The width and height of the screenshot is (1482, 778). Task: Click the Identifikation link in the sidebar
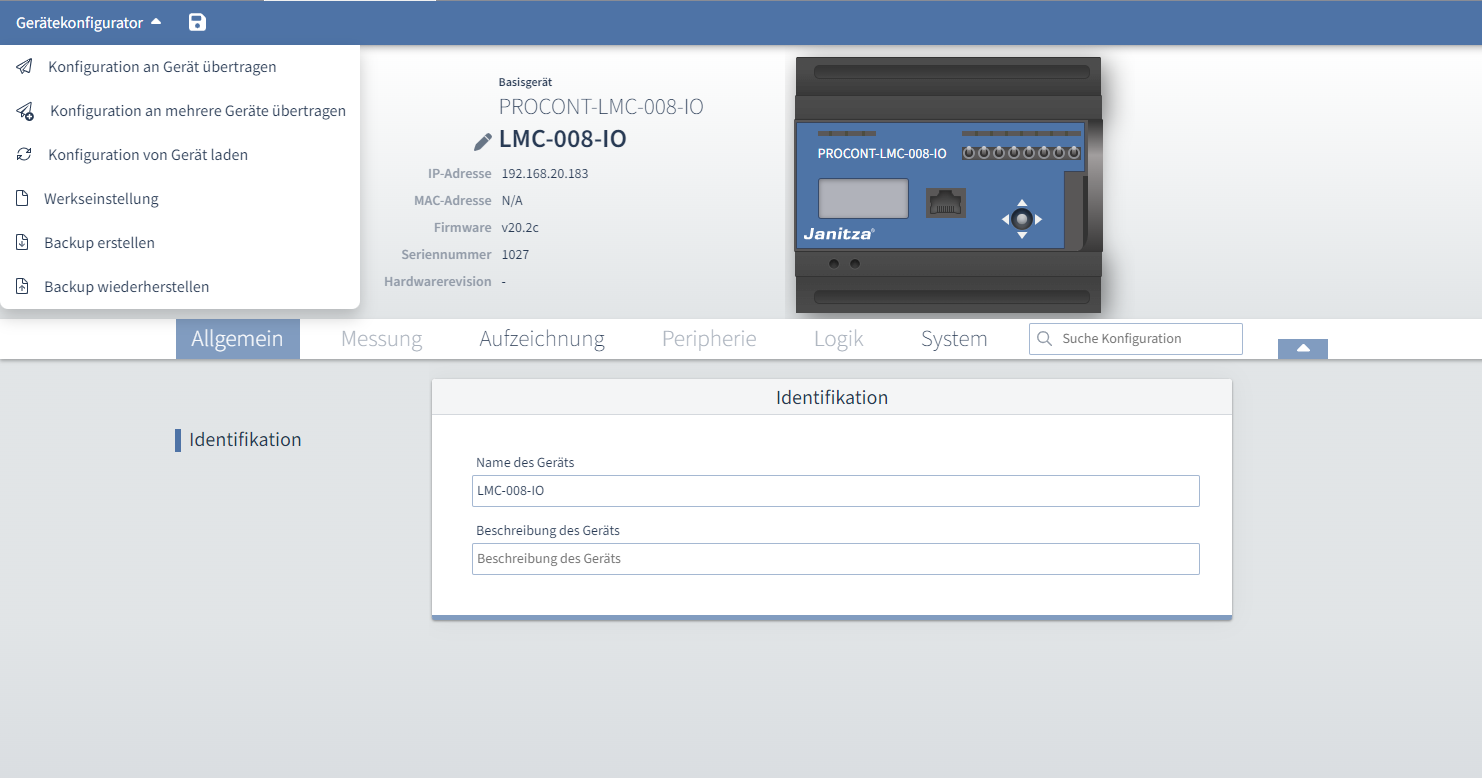246,439
